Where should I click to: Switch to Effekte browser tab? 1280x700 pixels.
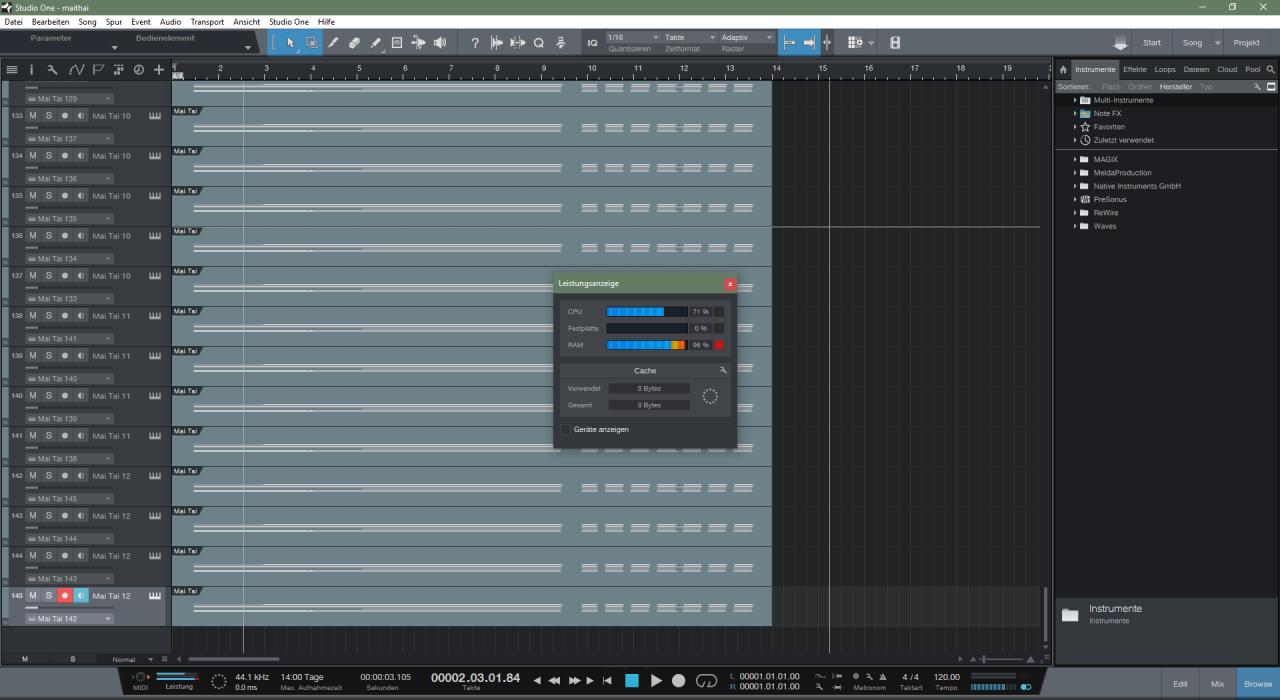pos(1135,70)
